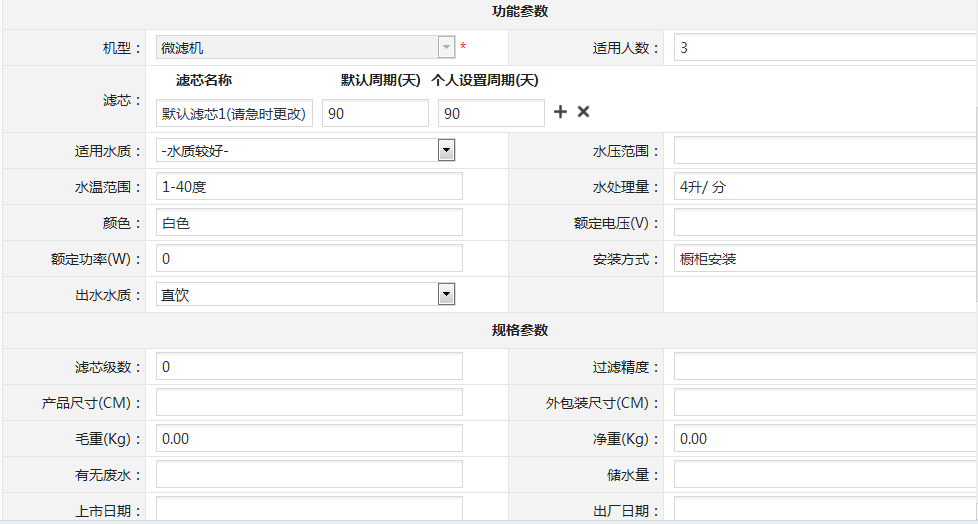Edit the 个人设置周期 field
Screen dimensions: 978x524
tap(491, 114)
